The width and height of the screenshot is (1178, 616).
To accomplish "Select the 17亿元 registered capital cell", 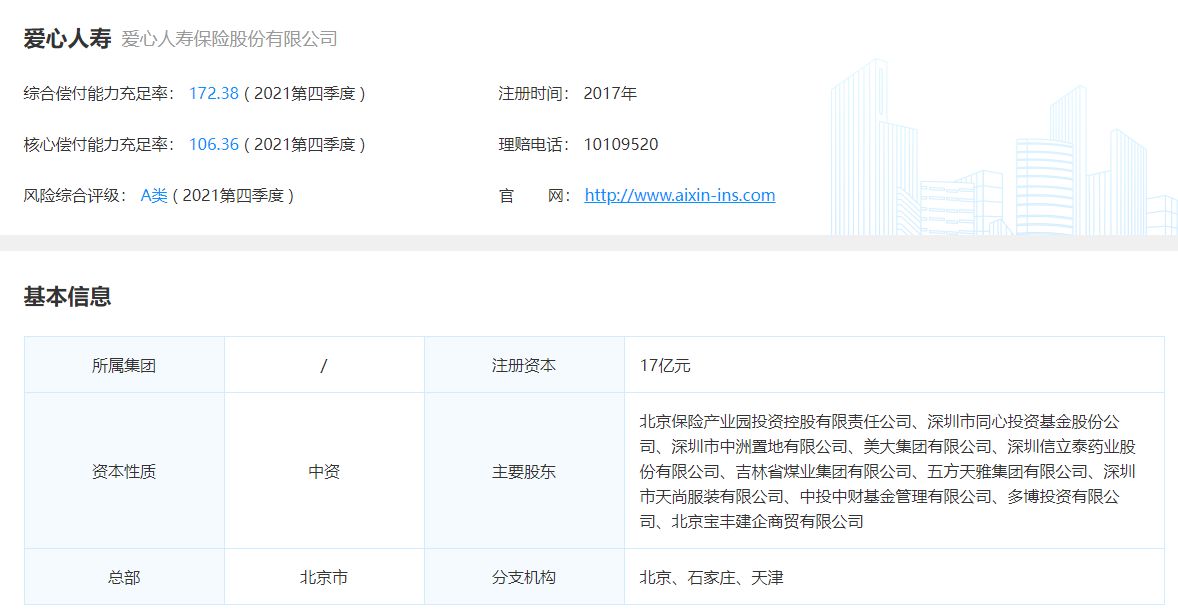I will pos(665,366).
